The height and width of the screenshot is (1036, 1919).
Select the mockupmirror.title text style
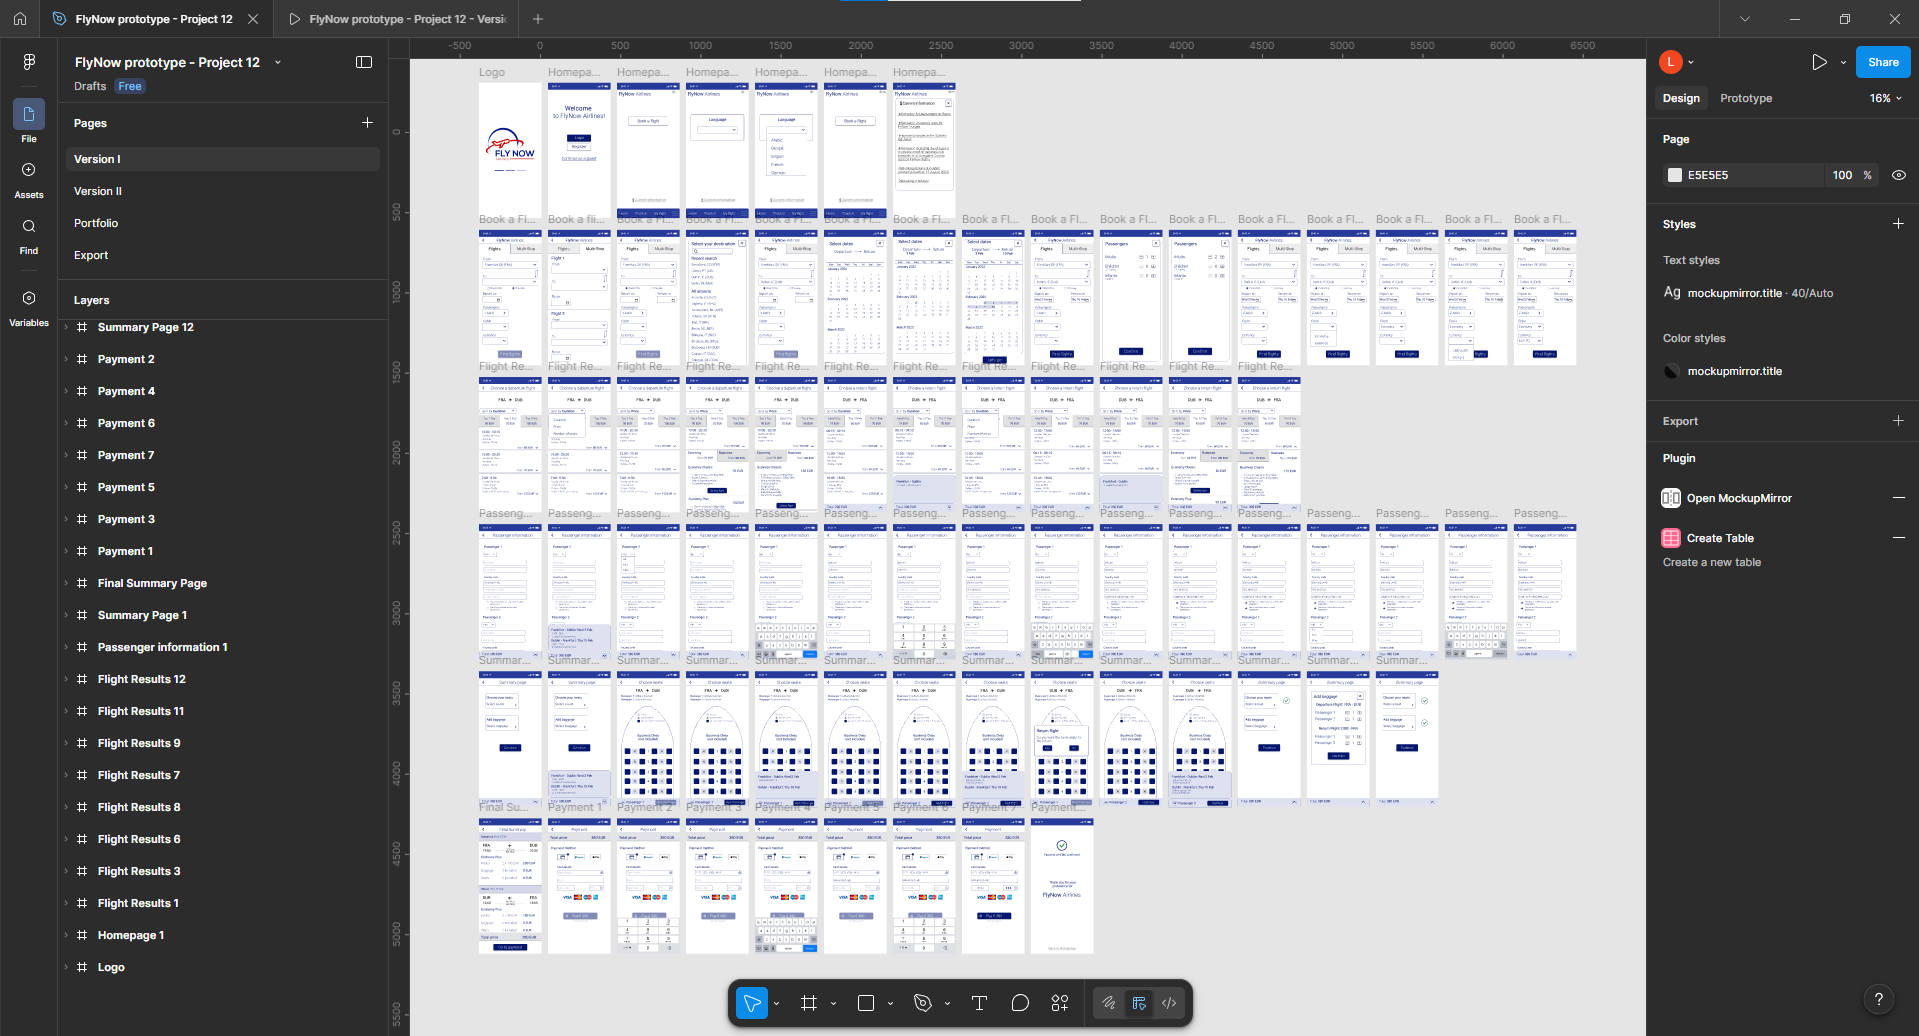pyautogui.click(x=1748, y=293)
